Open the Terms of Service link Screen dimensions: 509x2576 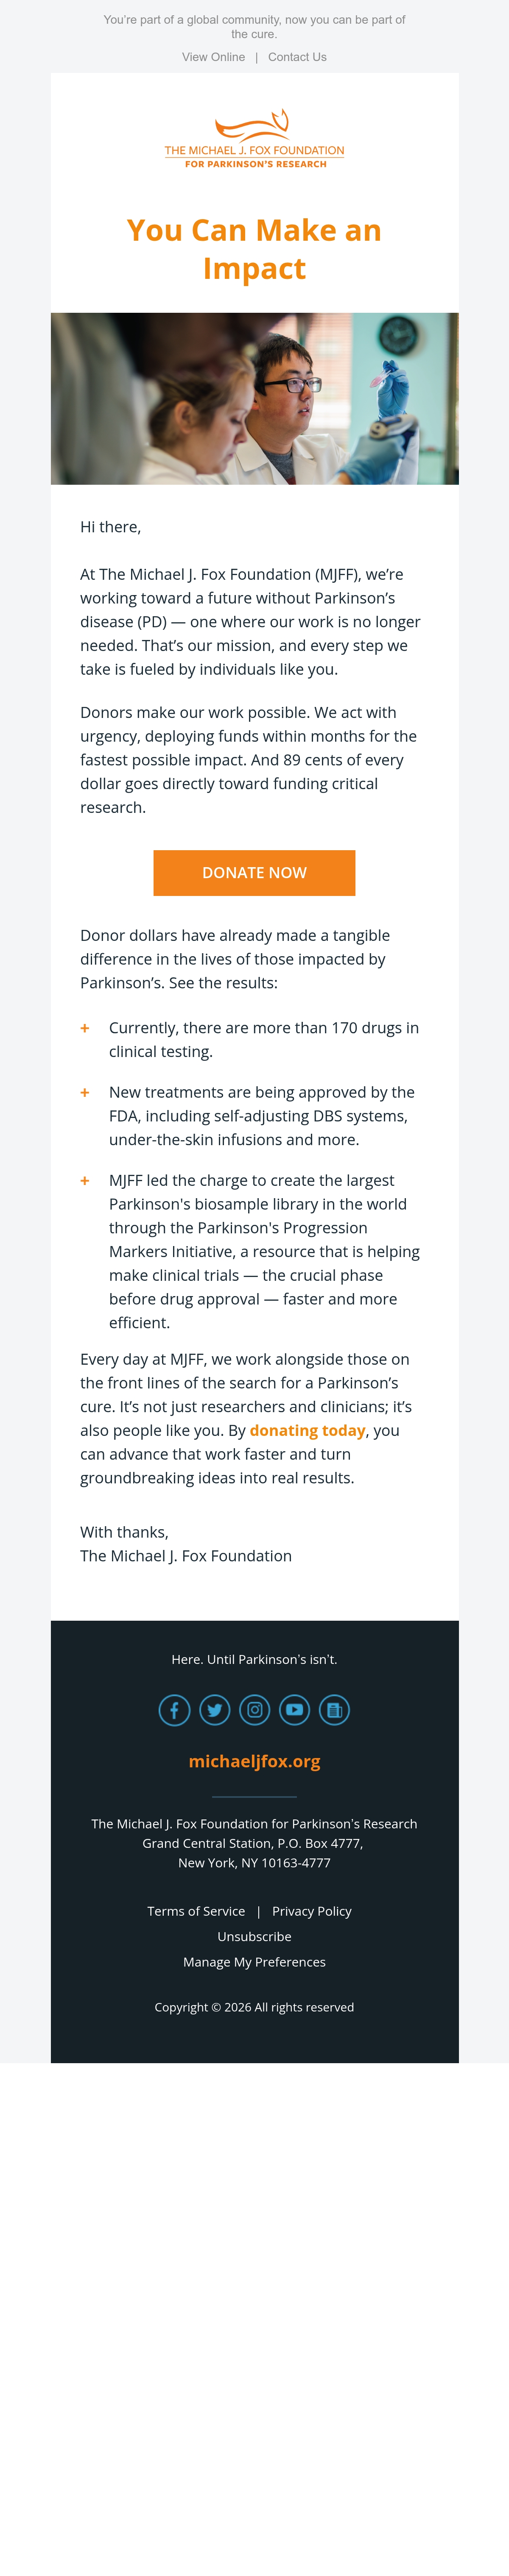[196, 1911]
